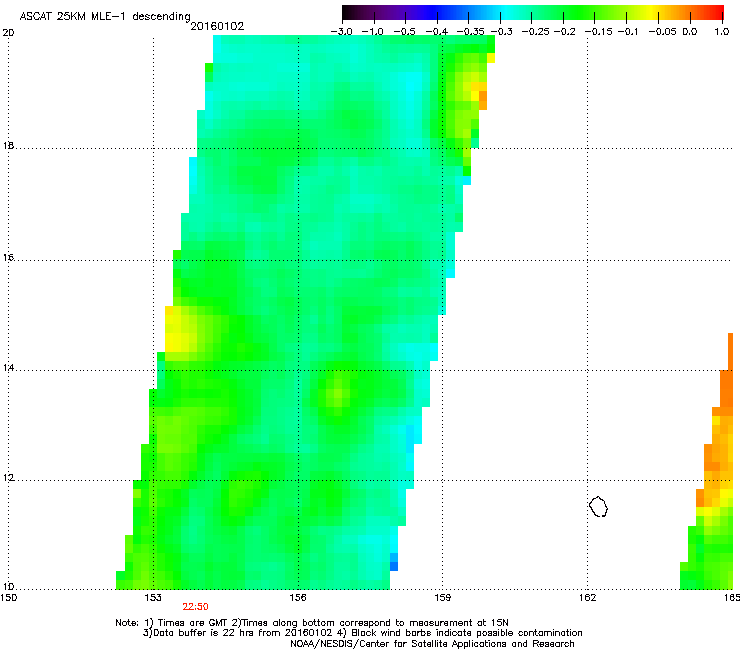Click the latitude axis label '16'
This screenshot has height=650, width=740.
point(8,258)
